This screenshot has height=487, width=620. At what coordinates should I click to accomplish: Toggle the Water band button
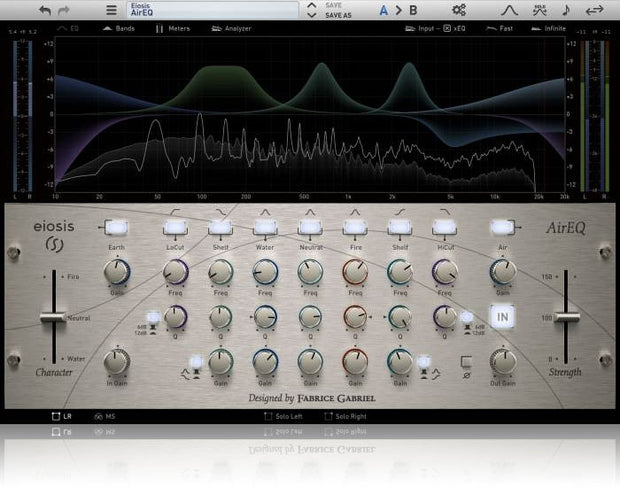265,228
